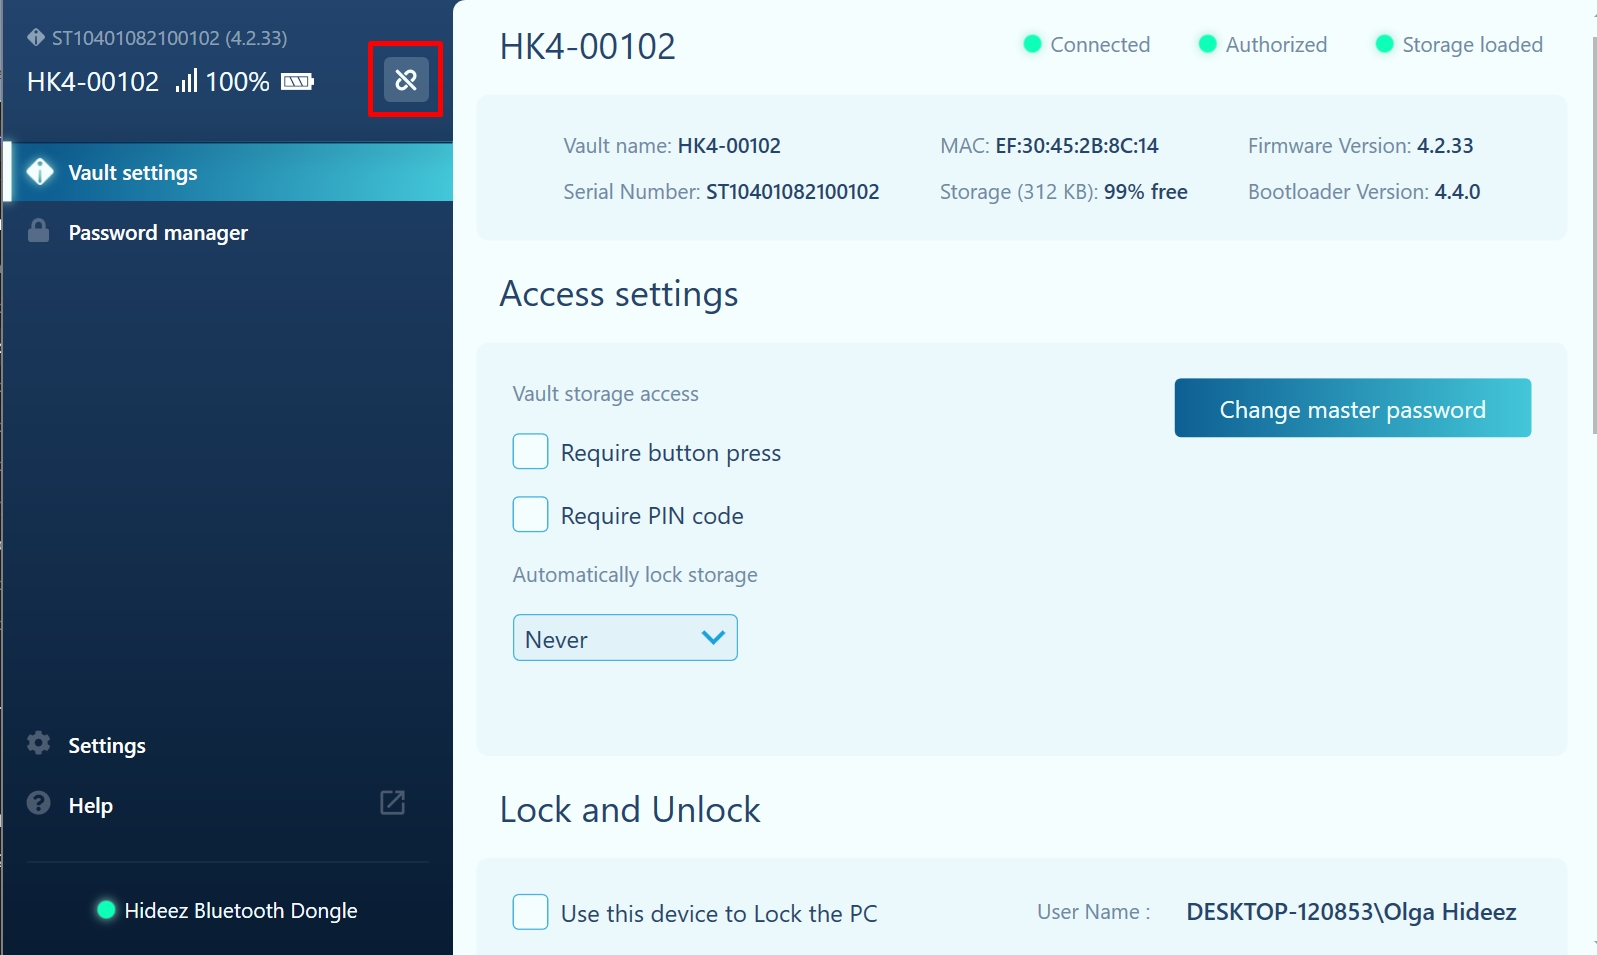This screenshot has width=1597, height=955.
Task: Check Use this device to Lock the PC
Action: [530, 912]
